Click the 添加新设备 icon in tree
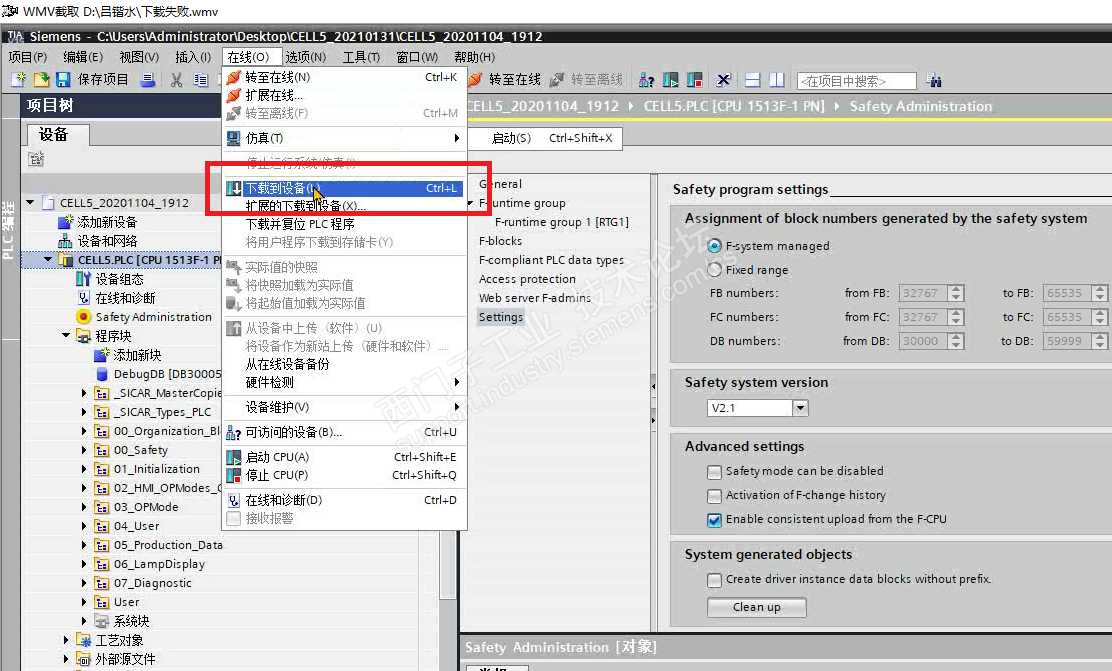Screen dimensions: 1112x671 pos(65,222)
